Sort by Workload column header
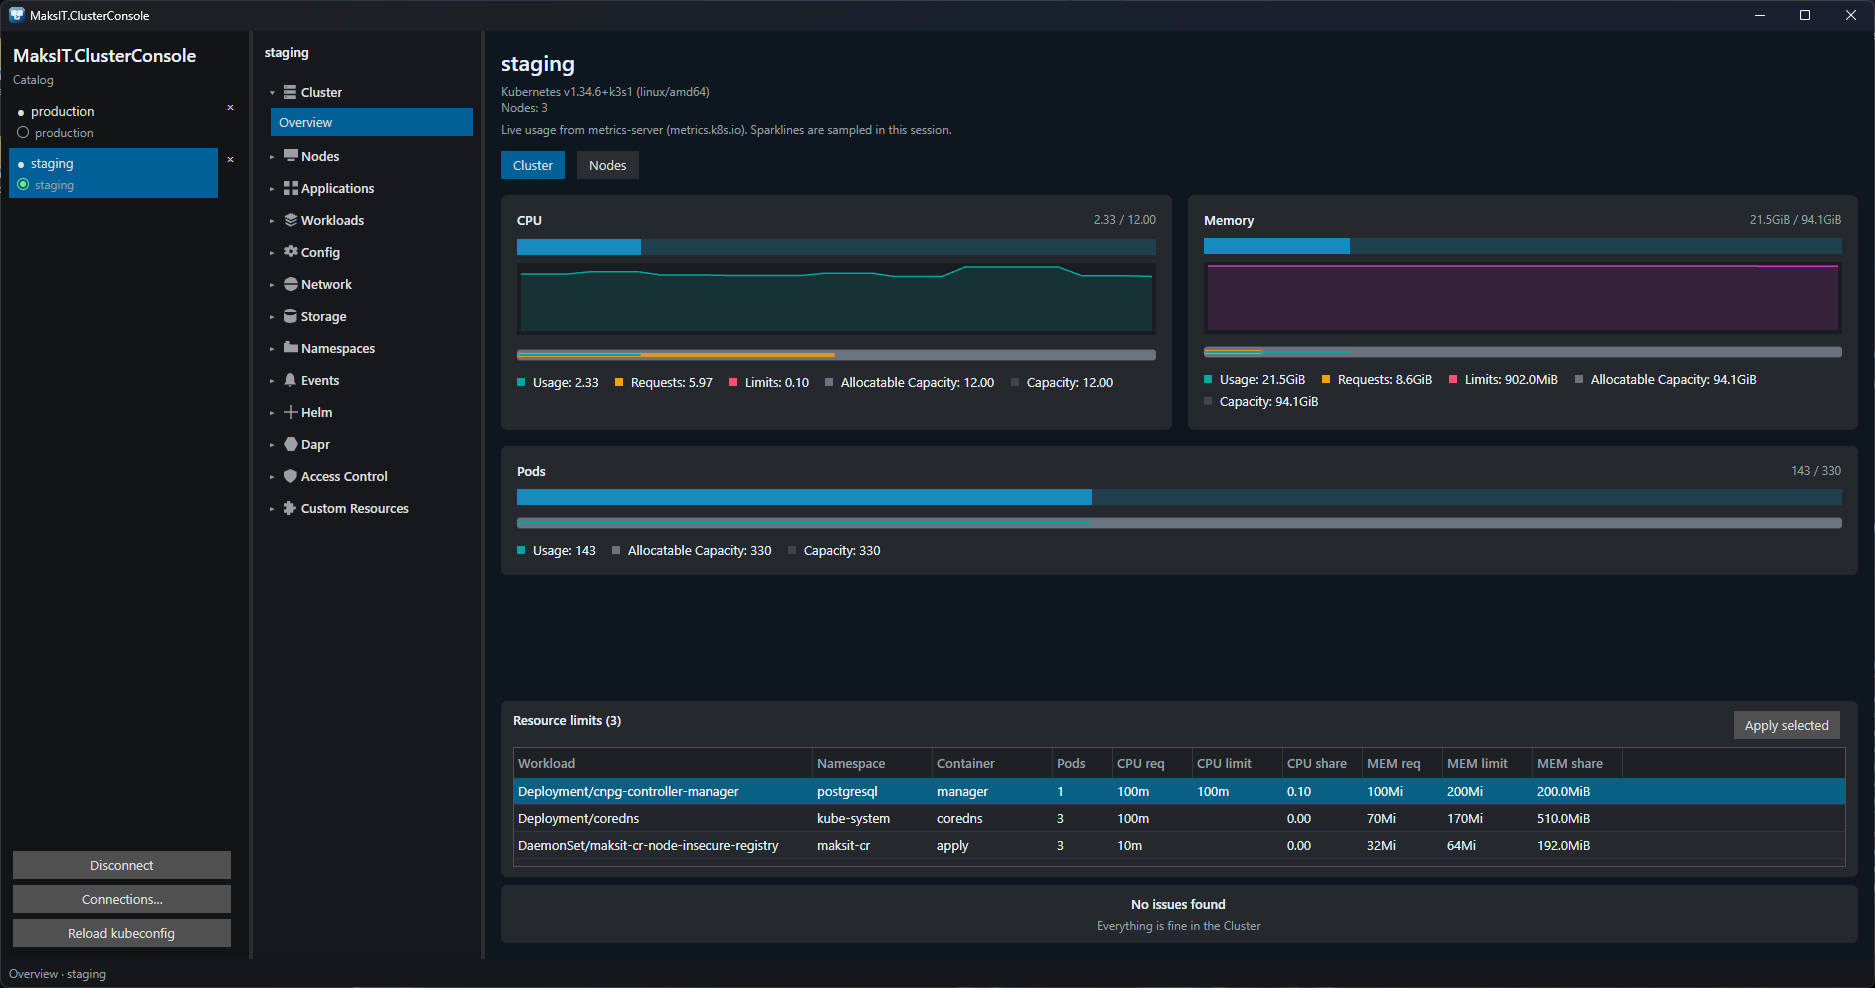The height and width of the screenshot is (988, 1875). [x=663, y=763]
